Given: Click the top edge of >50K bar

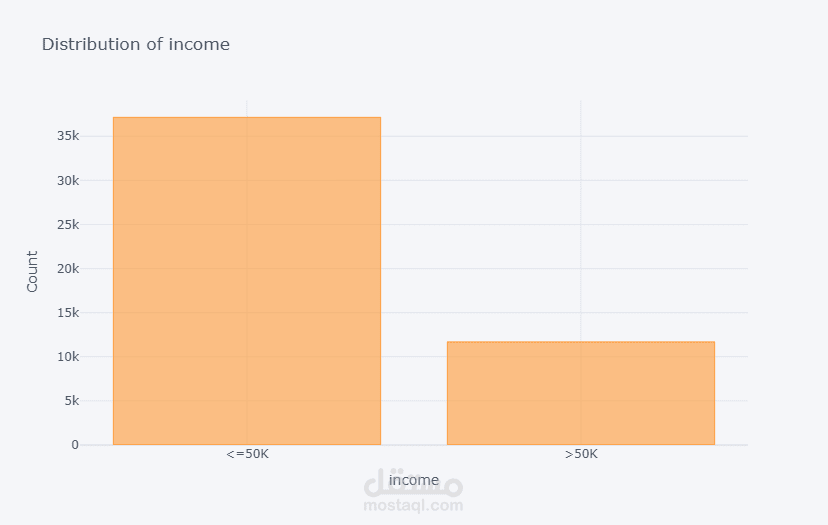Looking at the screenshot, I should pyautogui.click(x=580, y=342).
